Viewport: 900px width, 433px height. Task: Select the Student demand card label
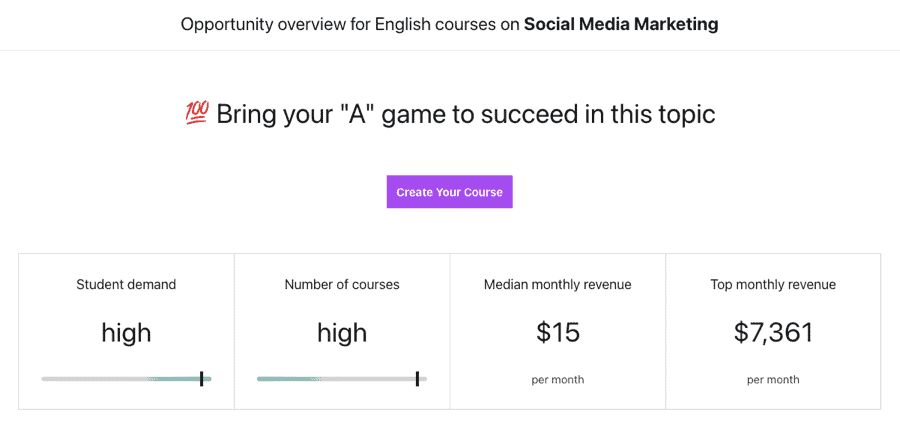126,285
